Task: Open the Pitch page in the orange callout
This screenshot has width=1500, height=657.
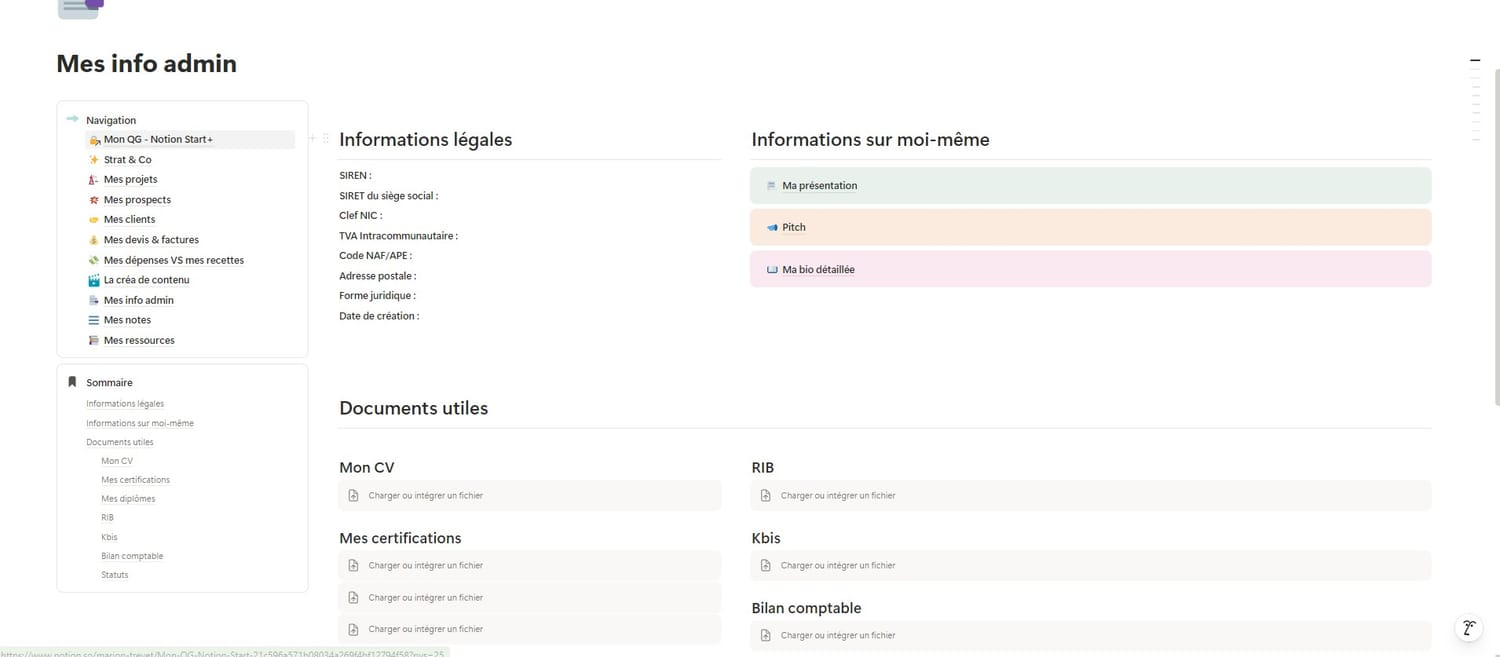Action: (x=794, y=228)
